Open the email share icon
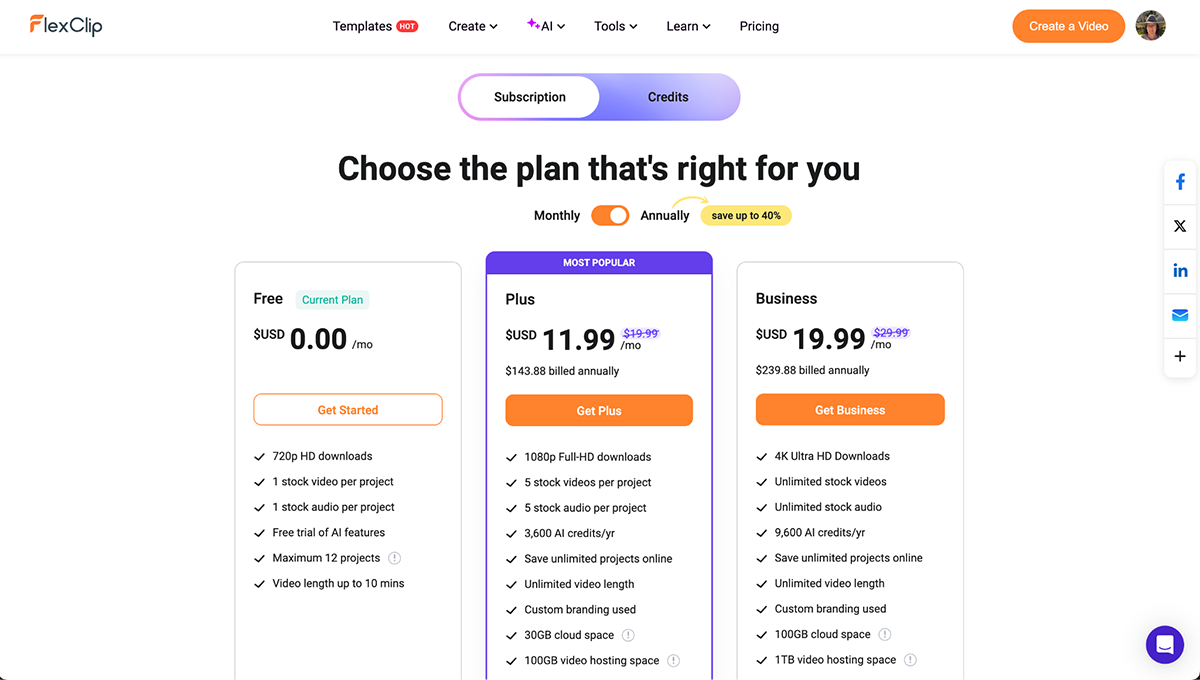The height and width of the screenshot is (680, 1200). pos(1180,314)
